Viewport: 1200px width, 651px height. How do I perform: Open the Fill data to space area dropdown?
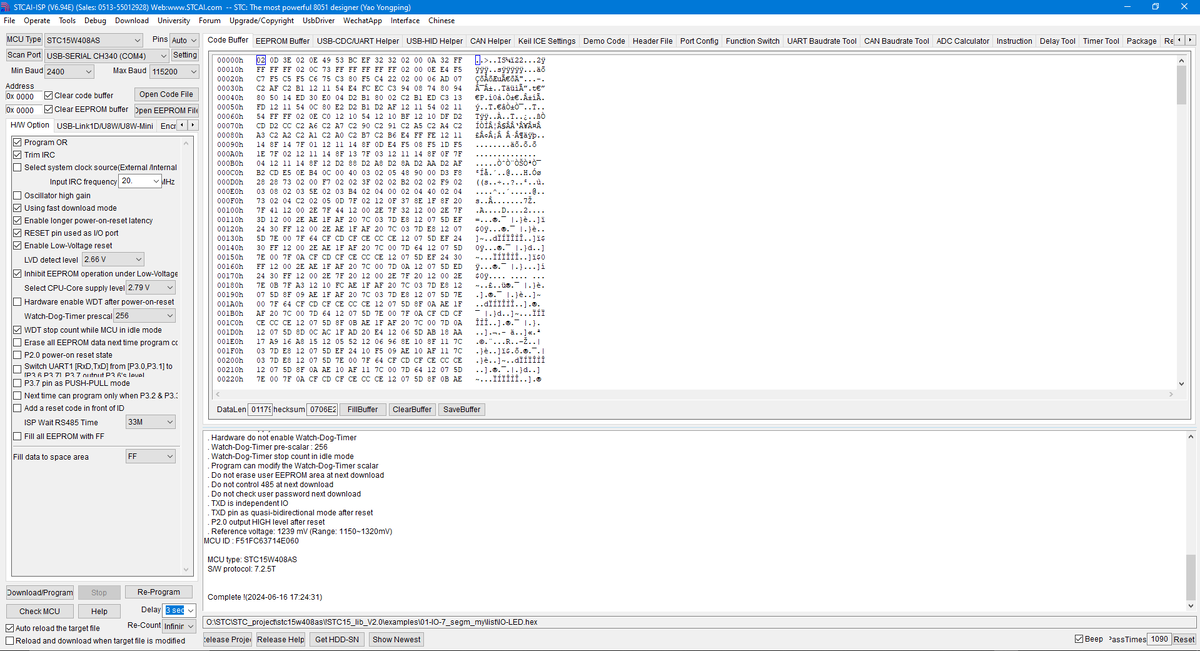[152, 456]
